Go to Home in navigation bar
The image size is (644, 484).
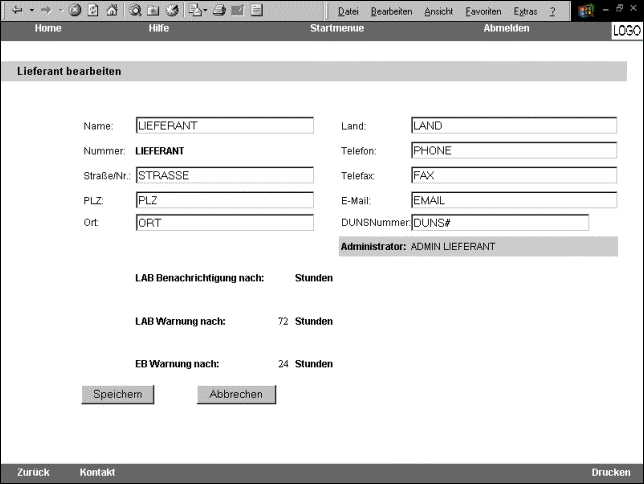[48, 28]
